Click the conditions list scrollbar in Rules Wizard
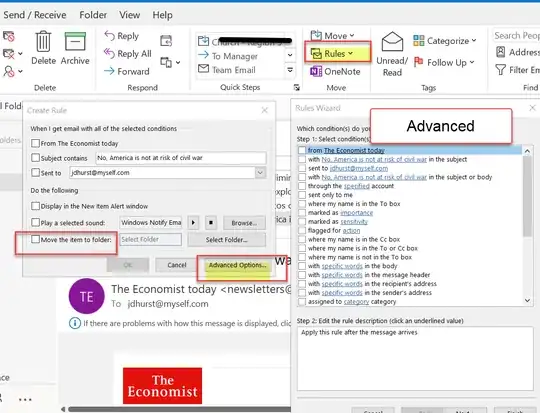 tap(527, 196)
